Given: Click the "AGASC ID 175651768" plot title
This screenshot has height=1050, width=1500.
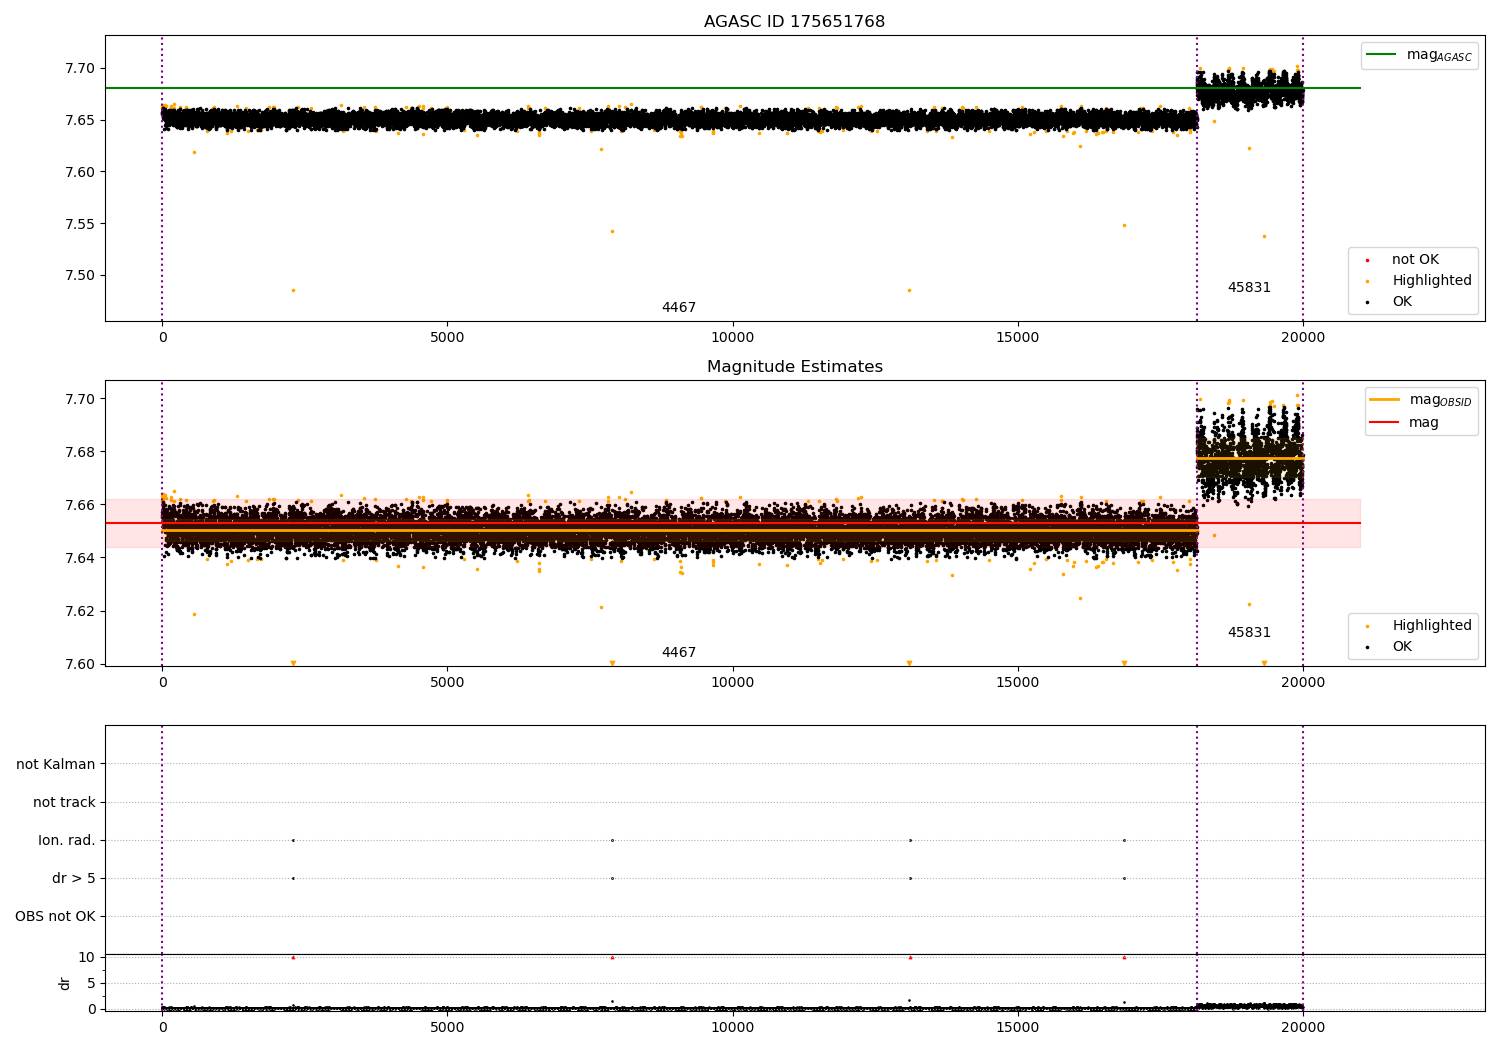Looking at the screenshot, I should click(794, 22).
